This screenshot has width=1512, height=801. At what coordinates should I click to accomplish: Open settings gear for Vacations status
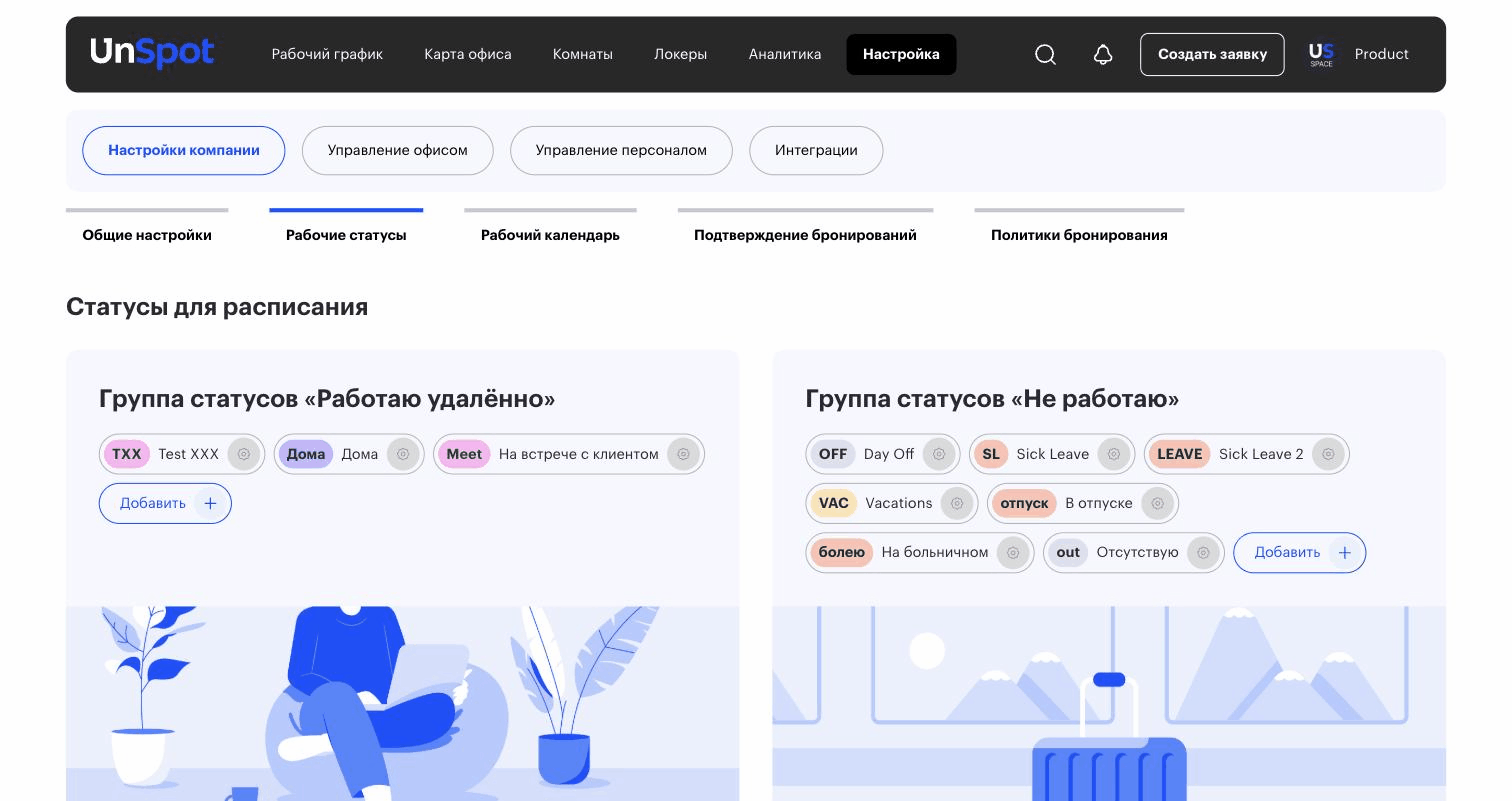tap(957, 503)
